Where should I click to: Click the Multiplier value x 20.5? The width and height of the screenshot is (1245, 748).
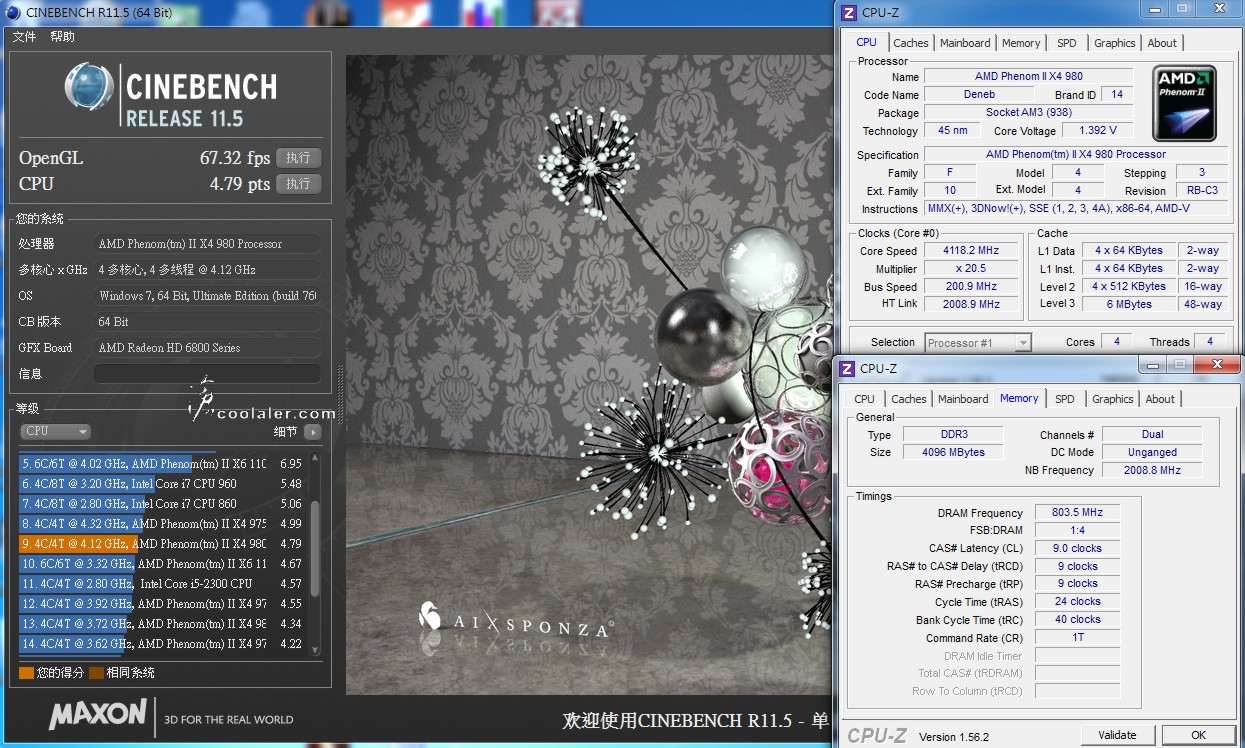970,269
